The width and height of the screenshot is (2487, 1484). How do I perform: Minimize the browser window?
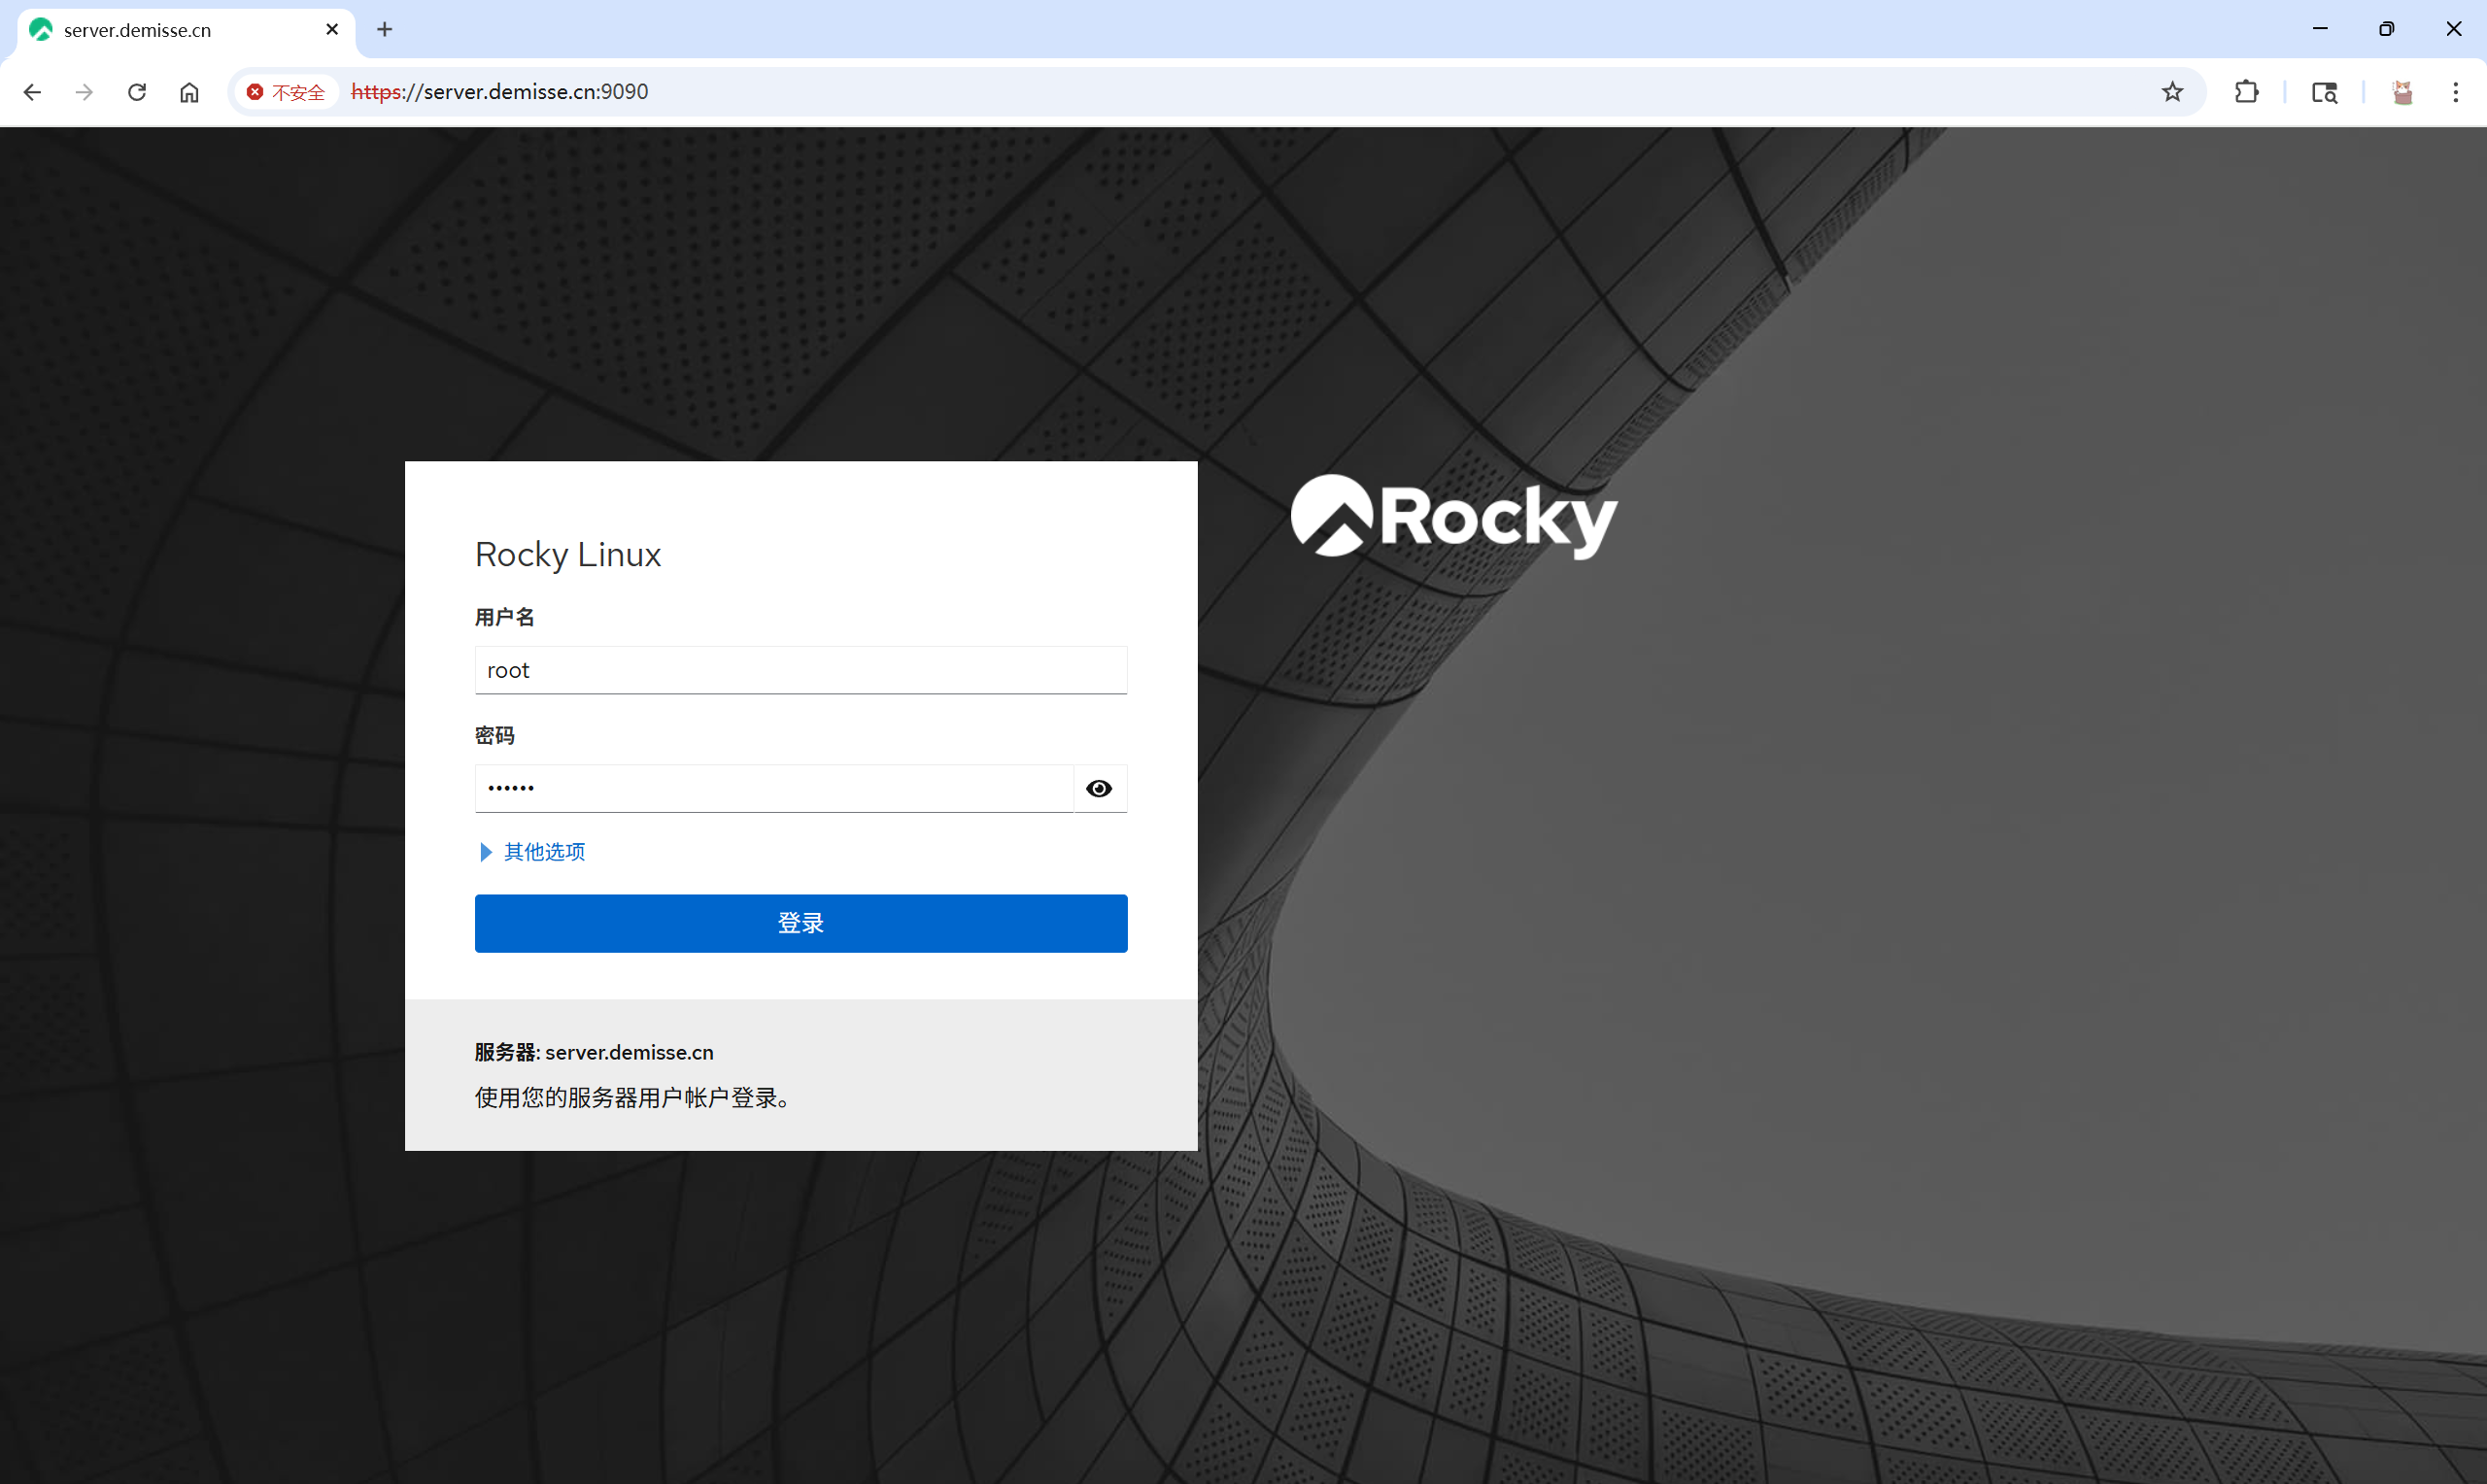(x=2320, y=29)
